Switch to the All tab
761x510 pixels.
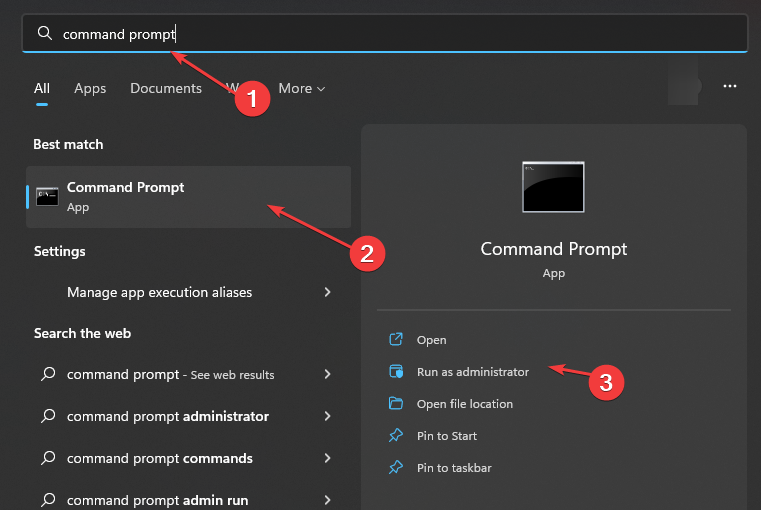point(42,88)
